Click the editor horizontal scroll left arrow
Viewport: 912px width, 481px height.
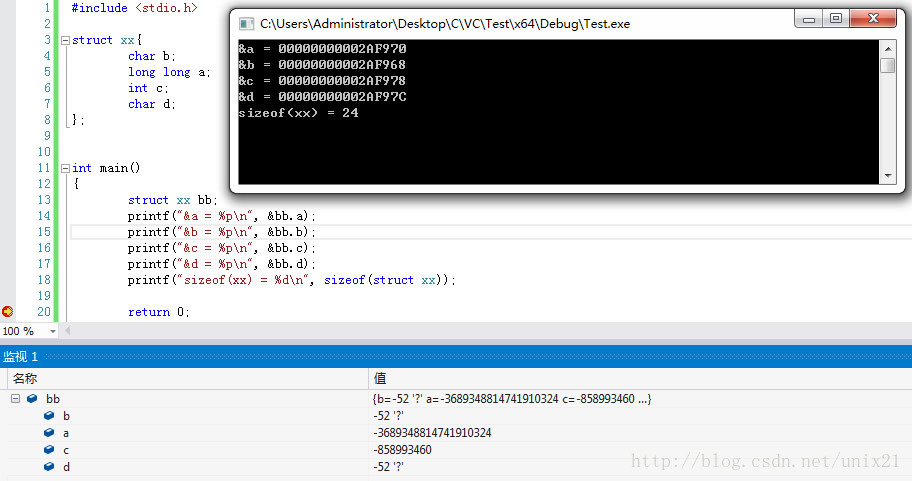67,331
